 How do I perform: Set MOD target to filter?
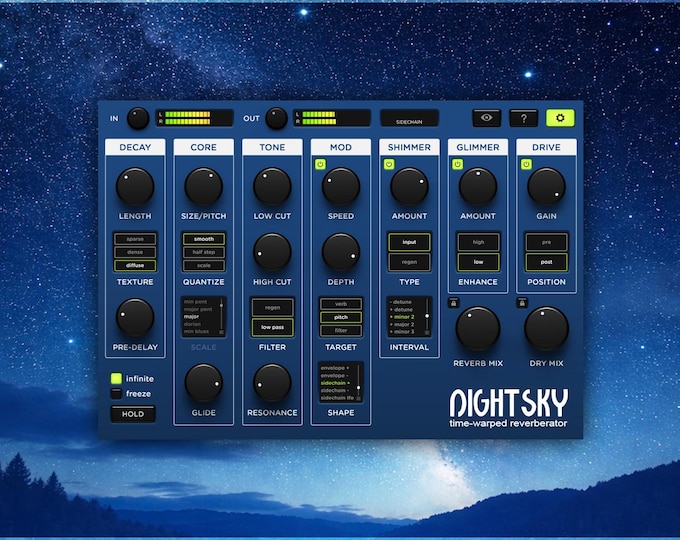(341, 331)
